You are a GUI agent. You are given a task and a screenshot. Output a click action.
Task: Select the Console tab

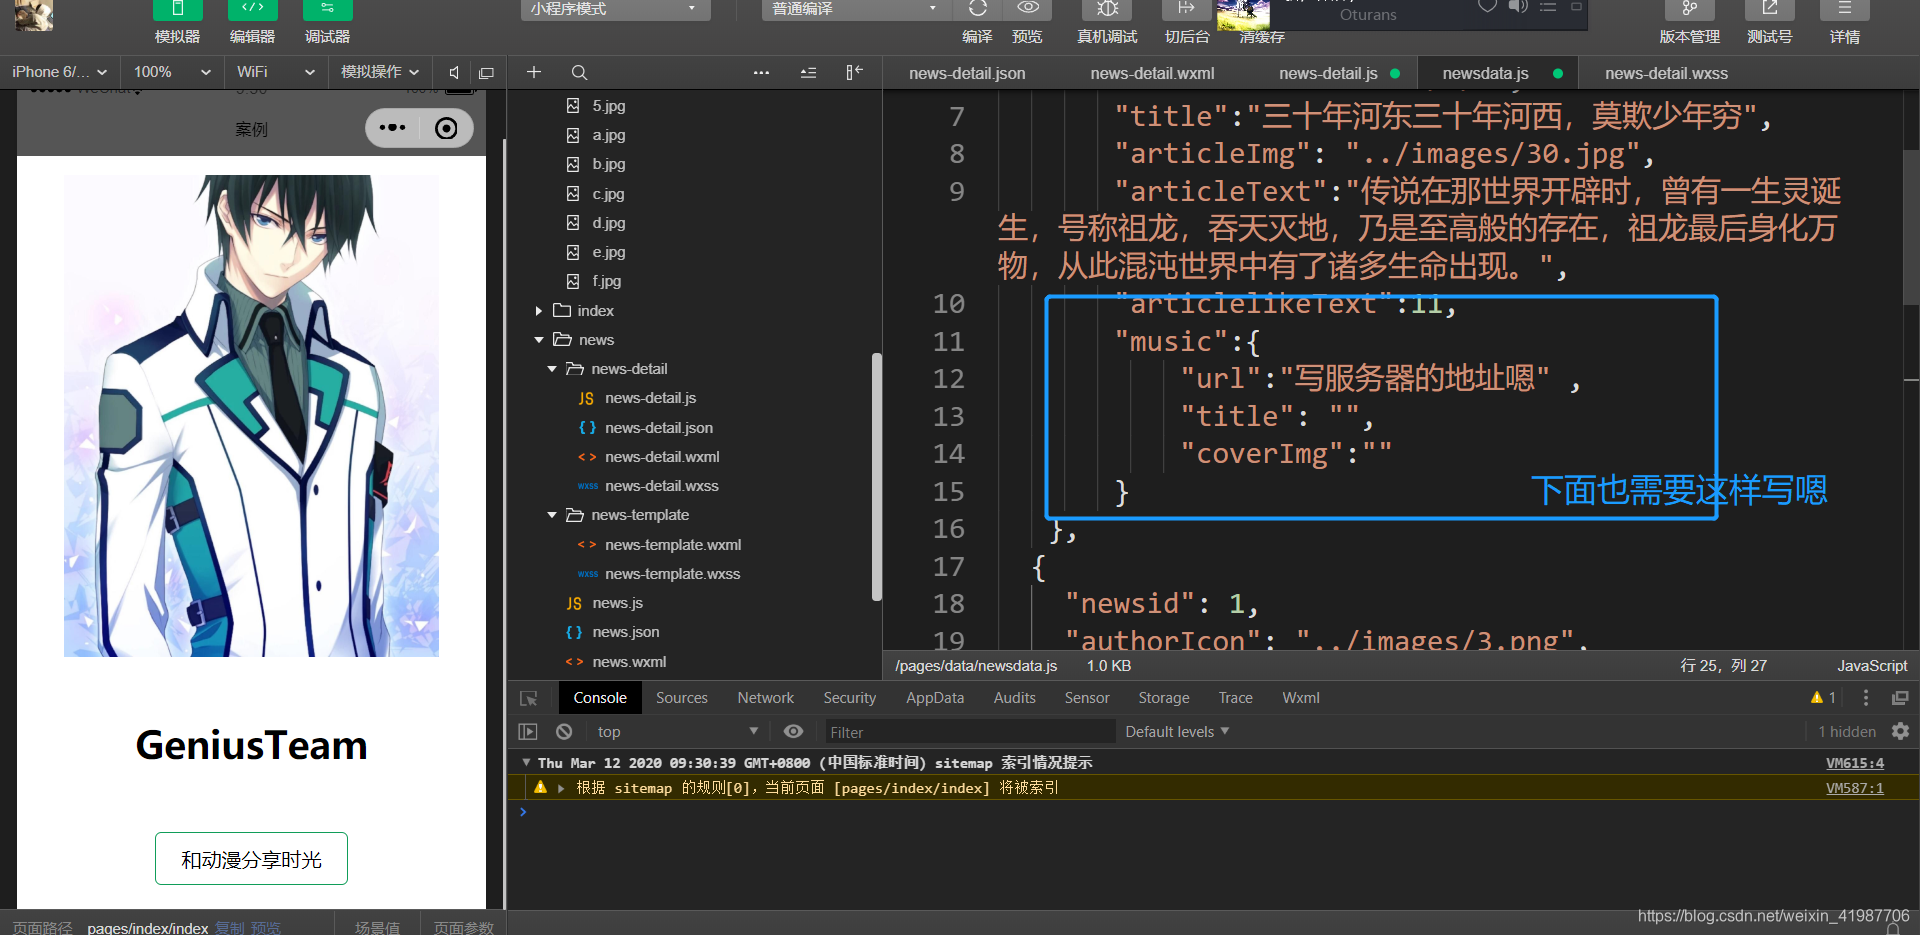point(600,698)
